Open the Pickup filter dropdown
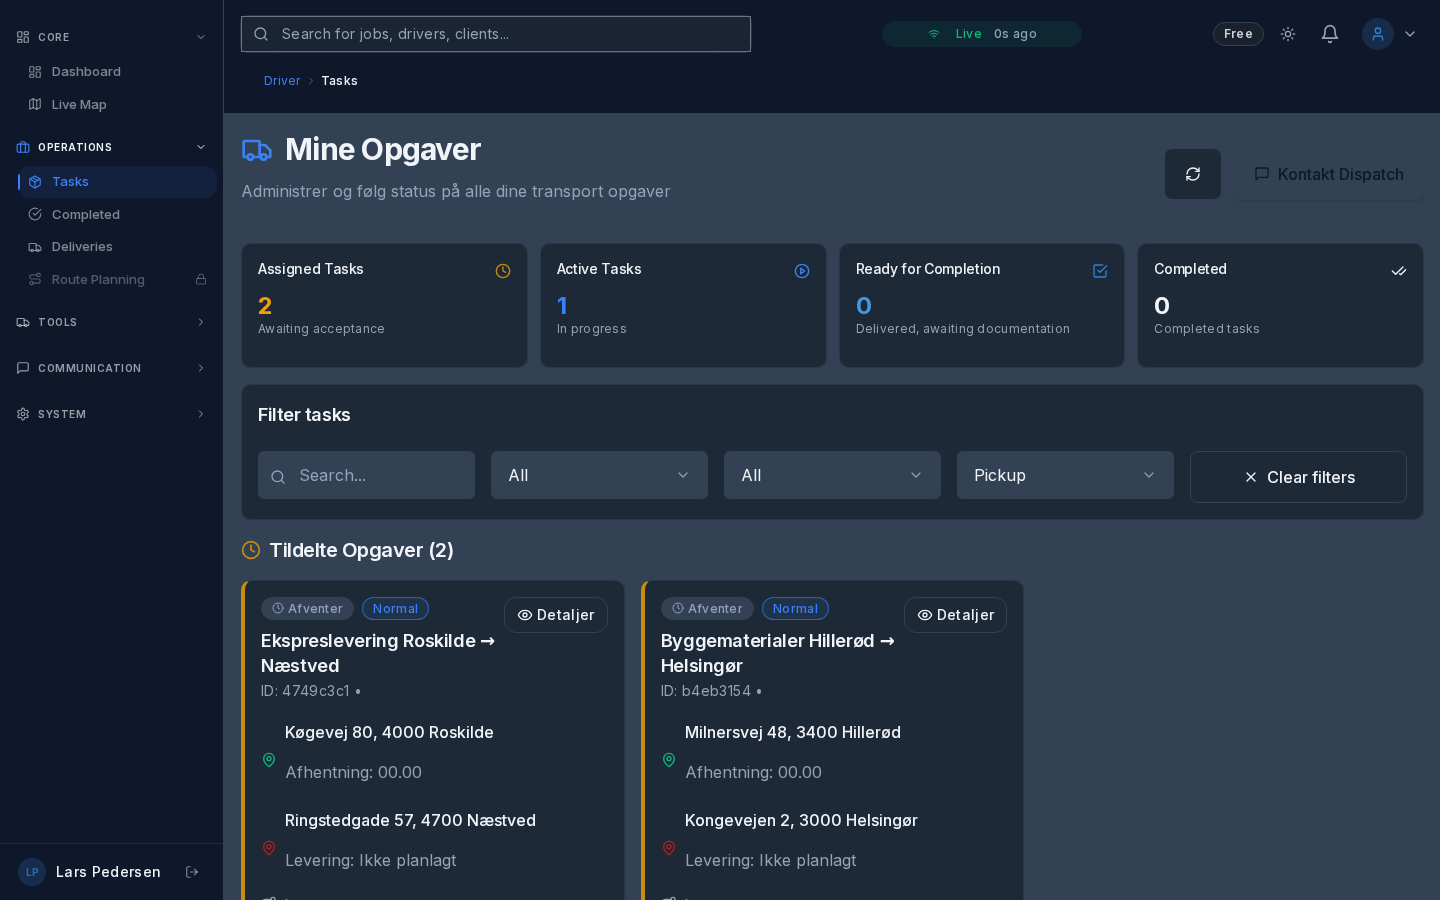Screen dimensions: 1440x900 (1065, 475)
